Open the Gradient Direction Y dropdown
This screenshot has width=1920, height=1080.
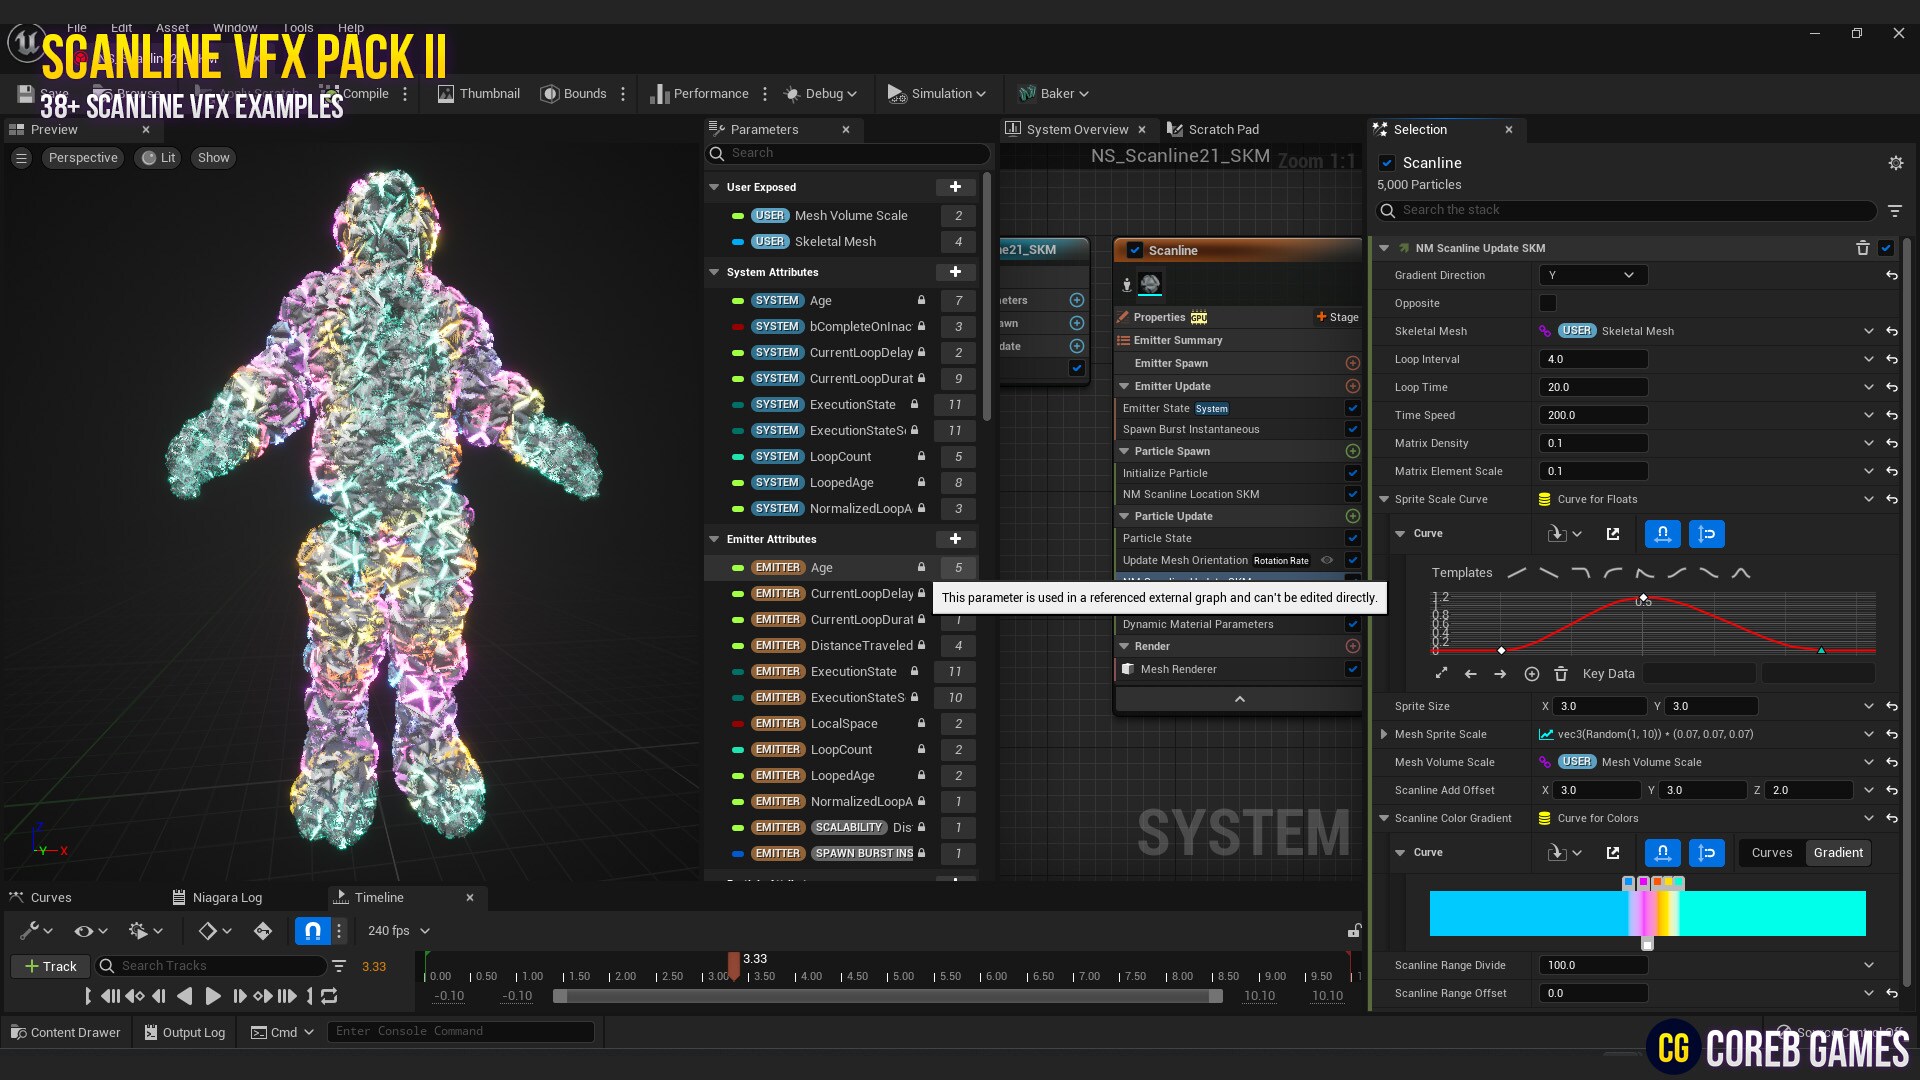(x=1593, y=275)
